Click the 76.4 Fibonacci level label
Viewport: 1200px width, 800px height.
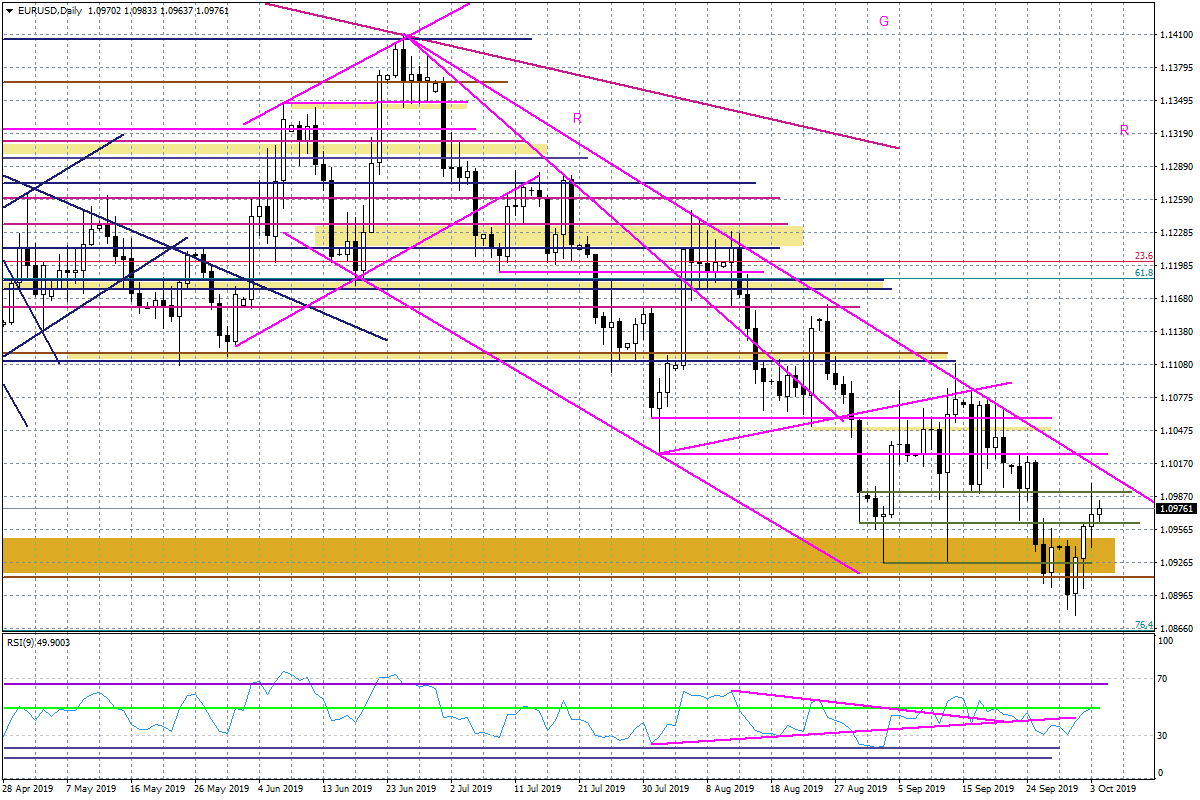[1144, 625]
